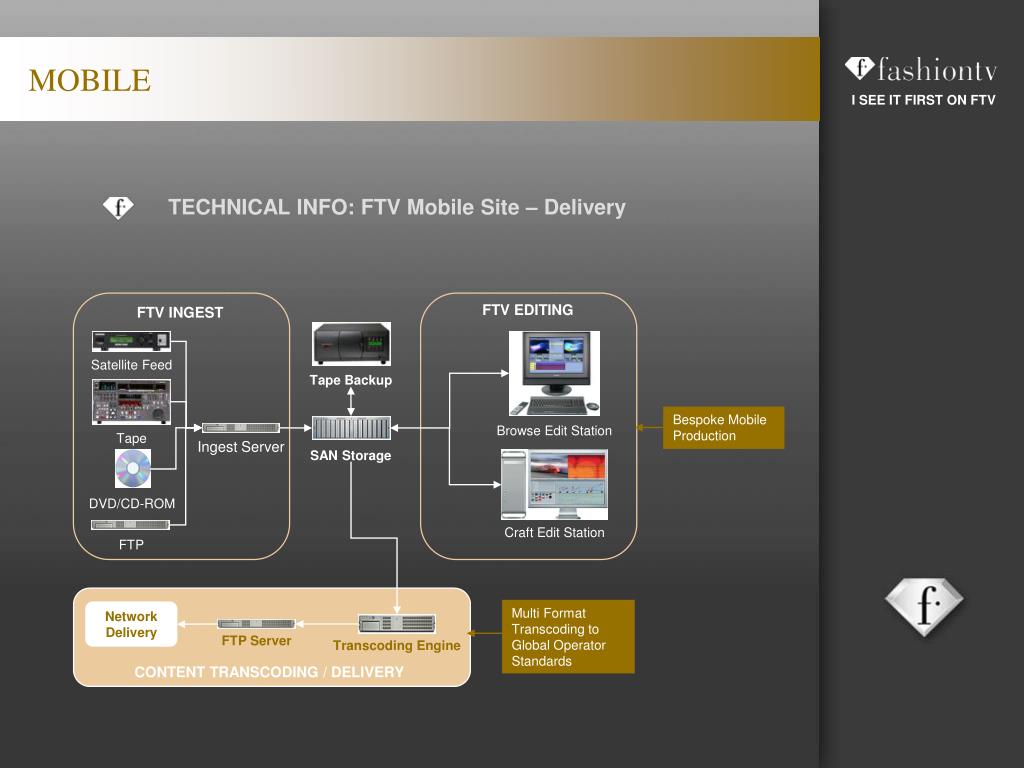Click the Tape label under the deck
This screenshot has height=768, width=1024.
pos(131,438)
